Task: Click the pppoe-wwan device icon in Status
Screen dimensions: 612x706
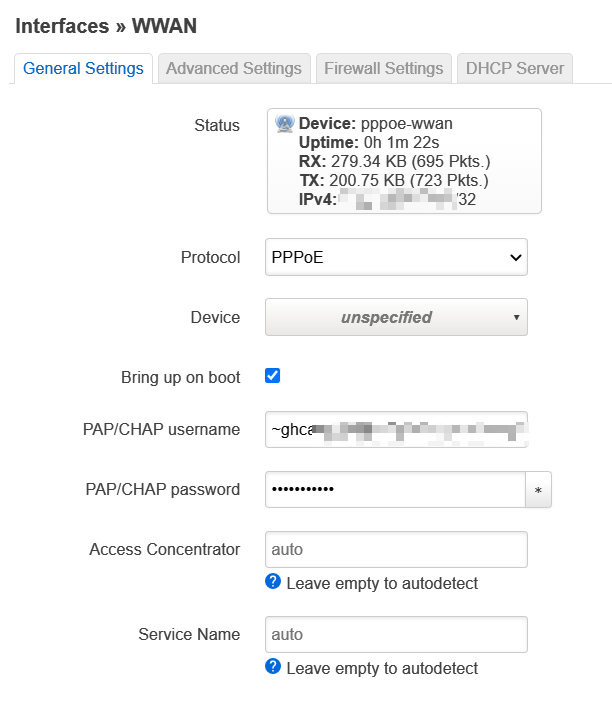Action: 284,124
